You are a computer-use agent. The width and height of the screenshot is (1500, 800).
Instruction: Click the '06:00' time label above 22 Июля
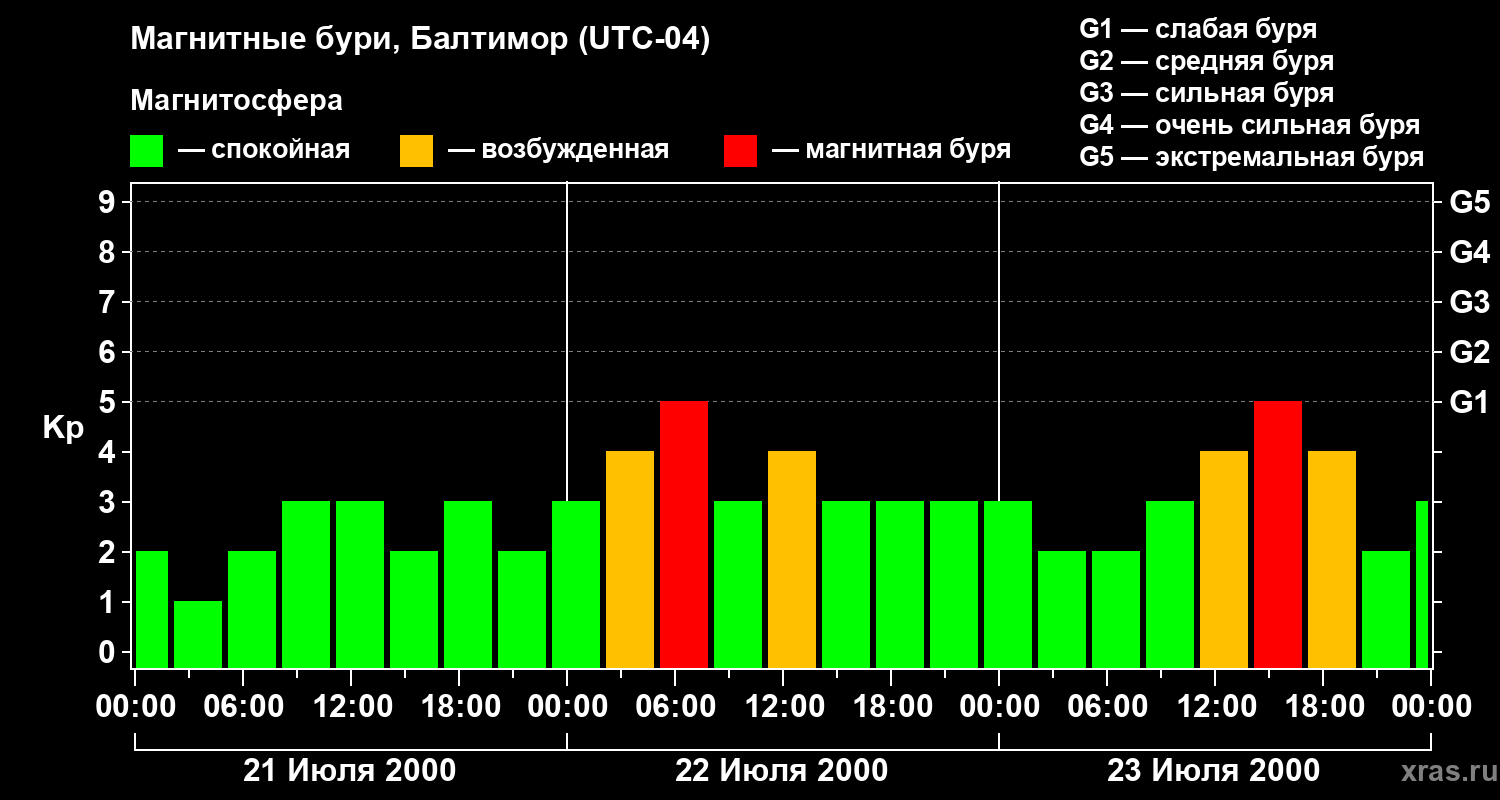click(x=675, y=706)
